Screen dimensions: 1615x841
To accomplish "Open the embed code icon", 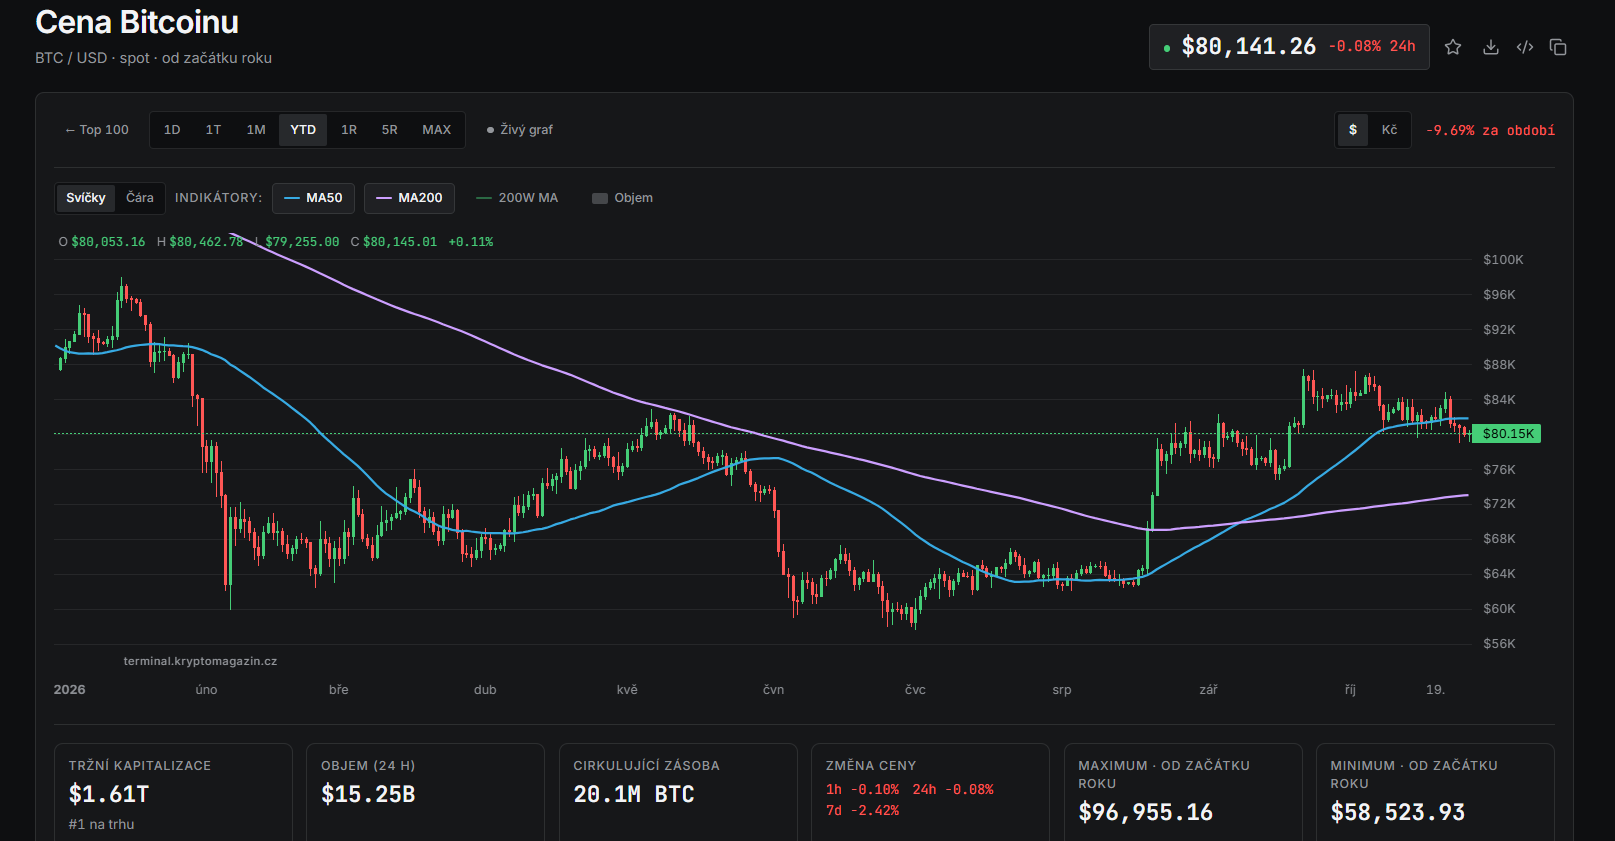I will [x=1525, y=47].
